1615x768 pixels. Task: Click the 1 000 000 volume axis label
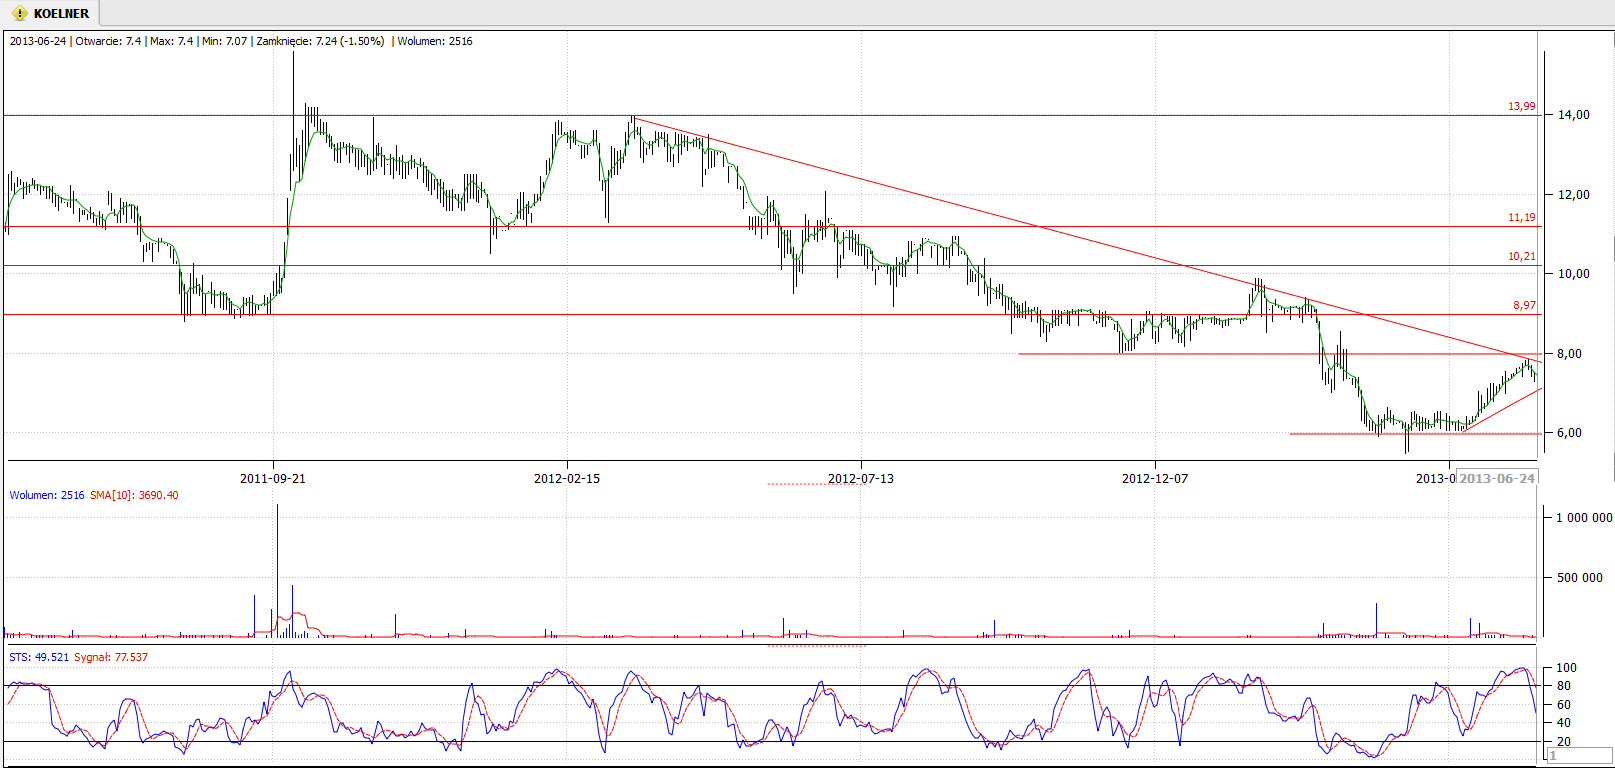click(1584, 518)
